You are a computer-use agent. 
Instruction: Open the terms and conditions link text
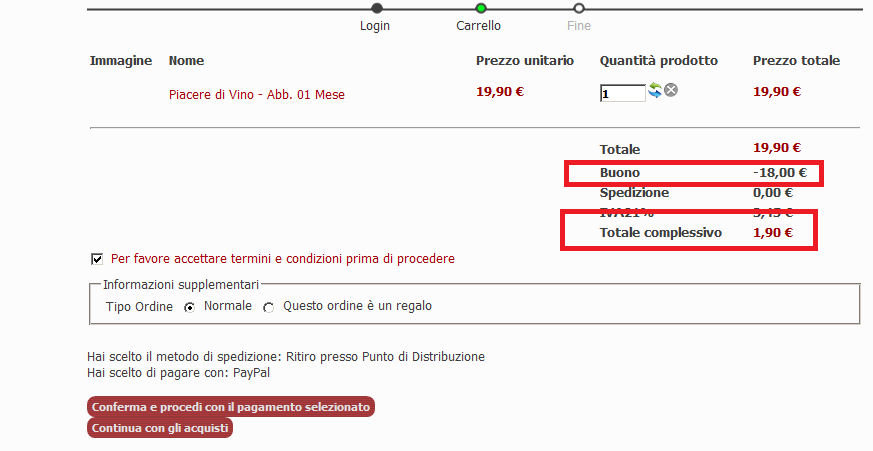point(283,259)
